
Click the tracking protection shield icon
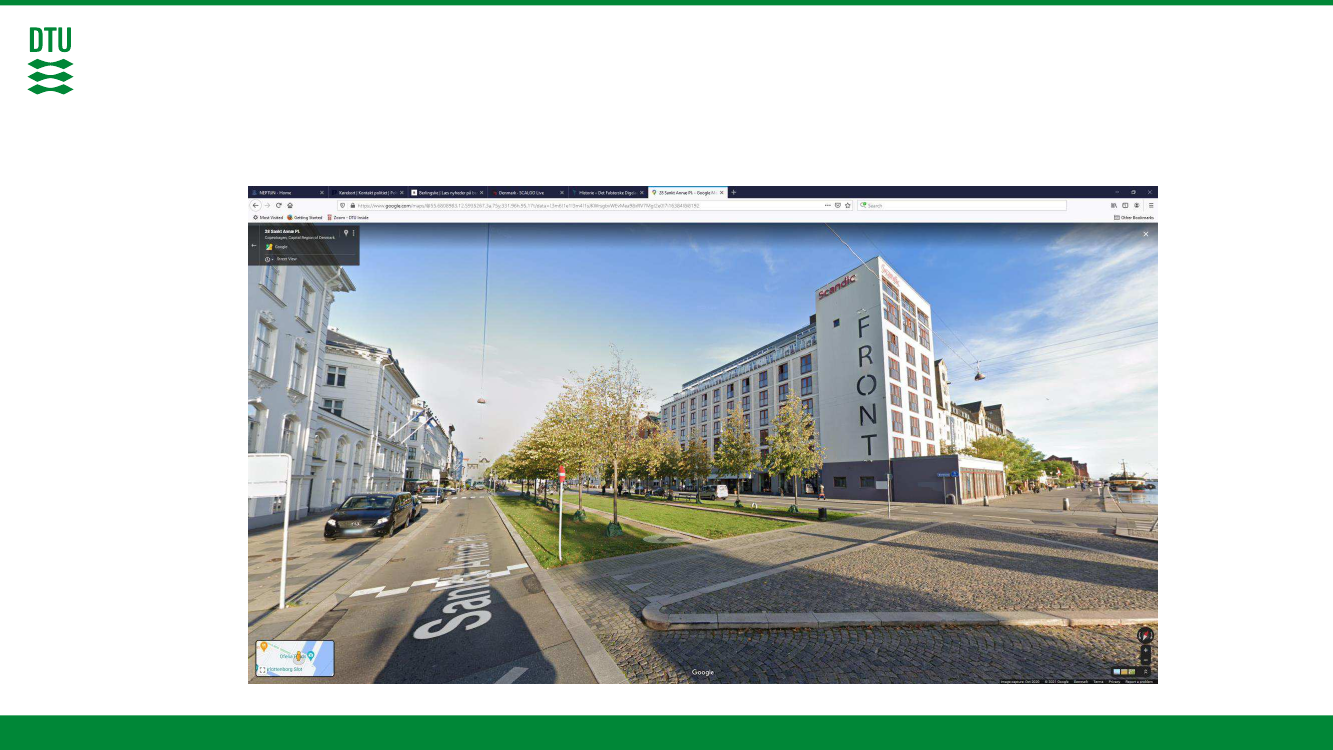click(x=344, y=205)
